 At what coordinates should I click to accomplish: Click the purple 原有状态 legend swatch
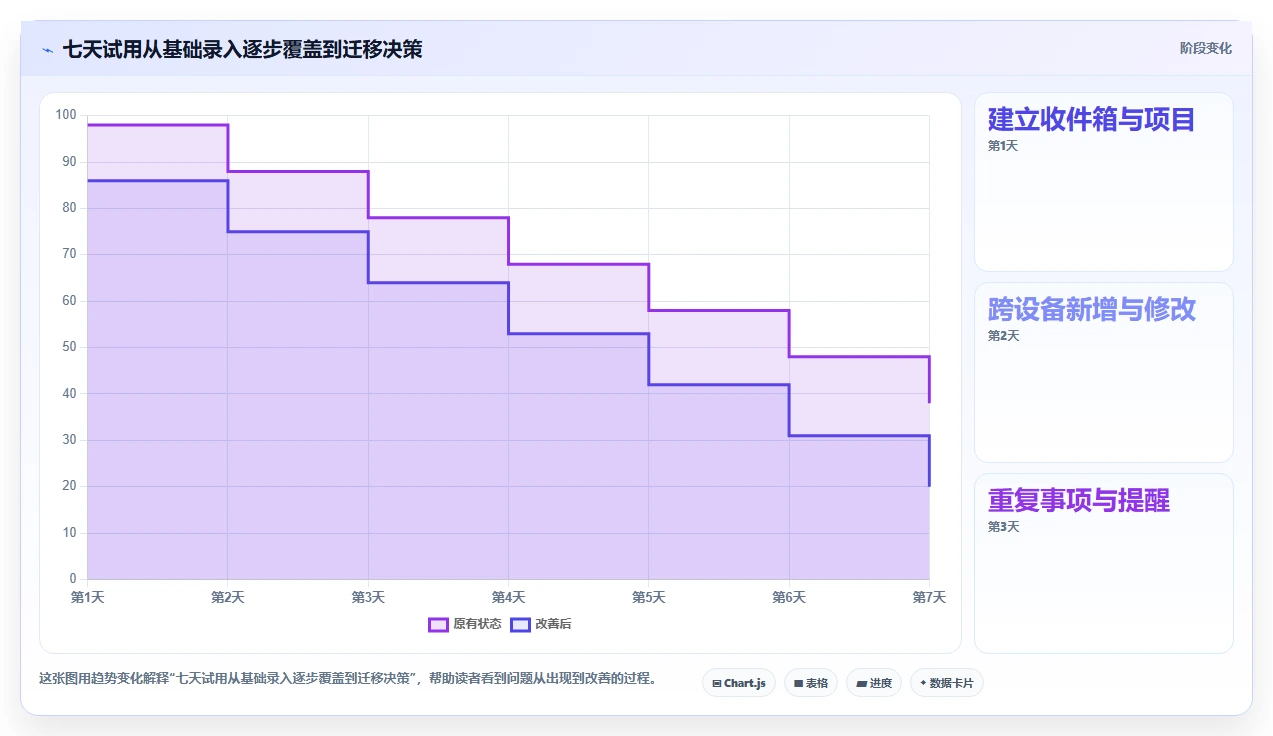pyautogui.click(x=438, y=624)
